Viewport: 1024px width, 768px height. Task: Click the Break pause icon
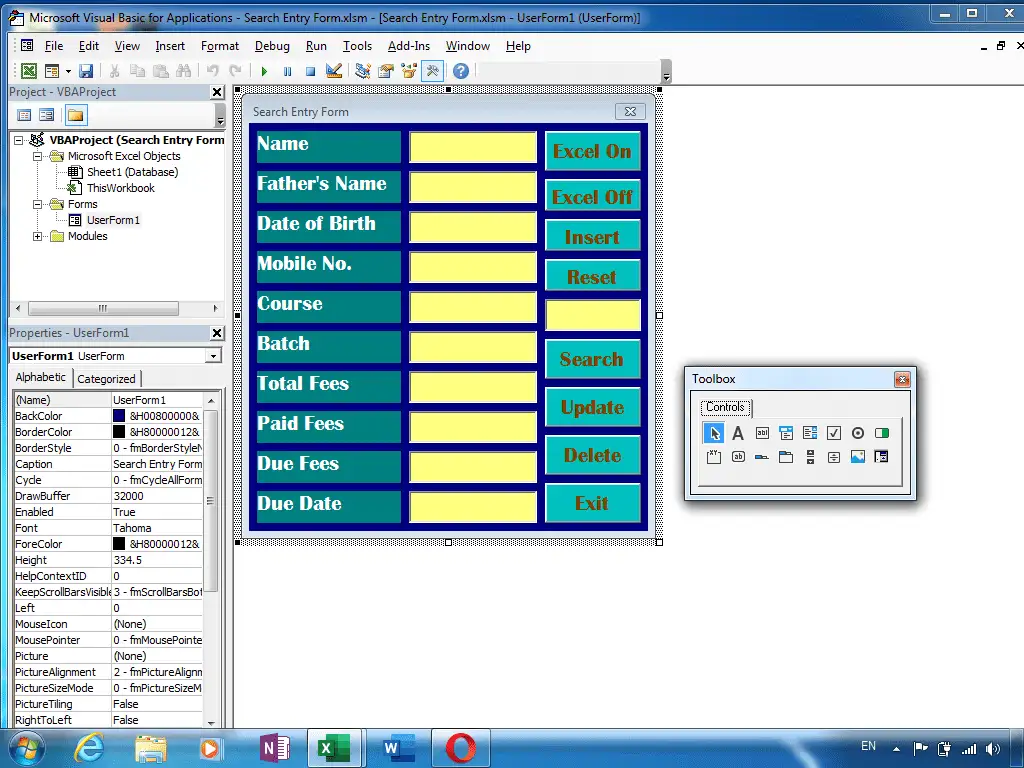pos(287,71)
